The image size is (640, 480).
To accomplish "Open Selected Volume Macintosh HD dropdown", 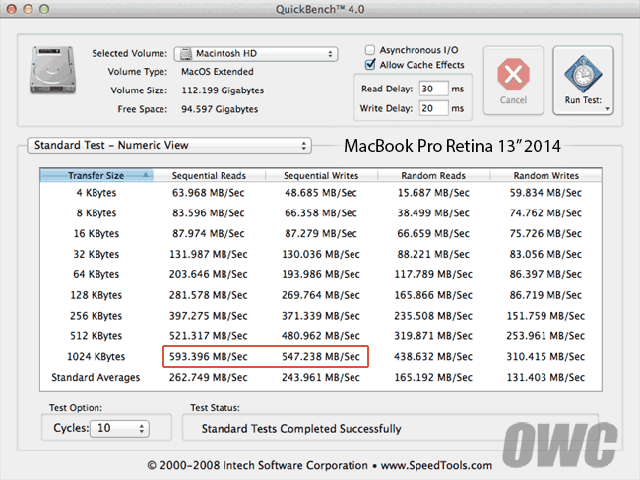I will pyautogui.click(x=256, y=54).
